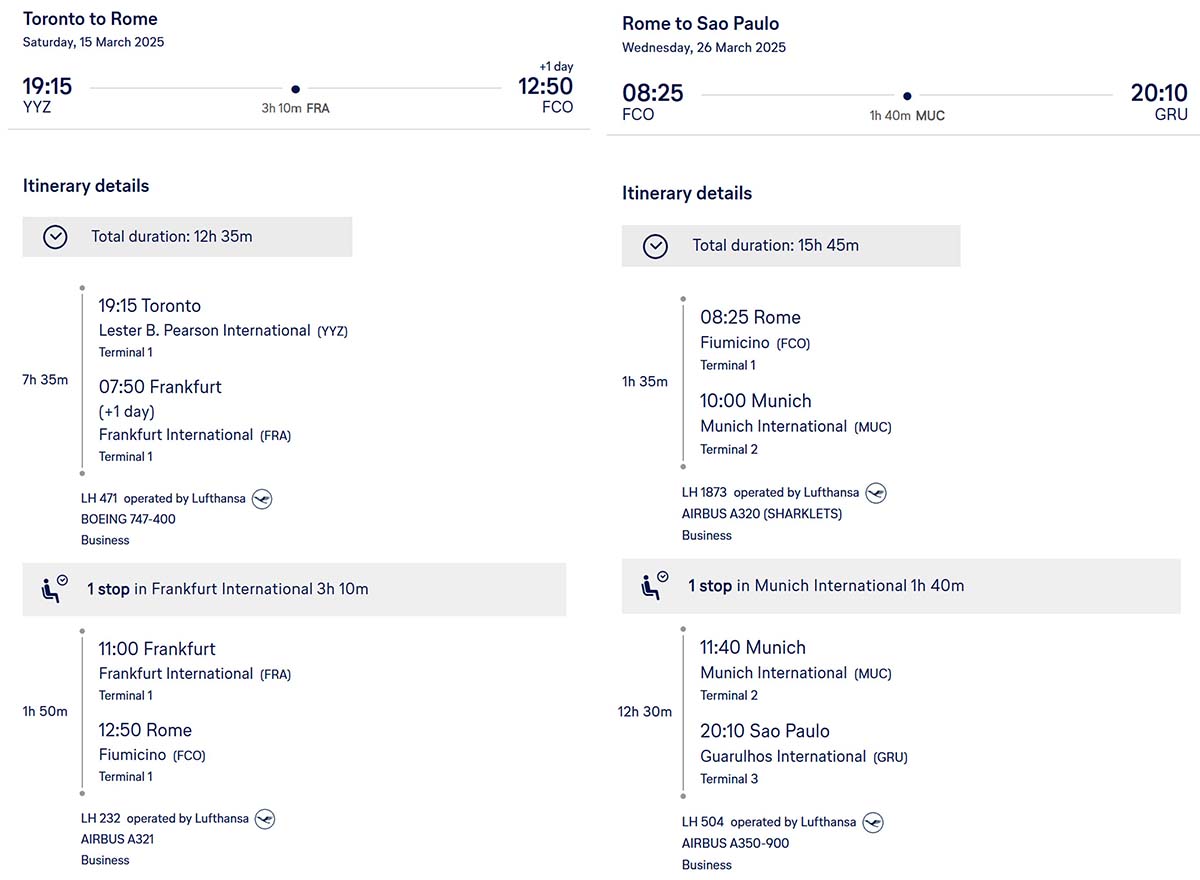Image resolution: width=1200 pixels, height=880 pixels.
Task: Click the BOEING 747-400 aircraft label
Action: coord(128,519)
